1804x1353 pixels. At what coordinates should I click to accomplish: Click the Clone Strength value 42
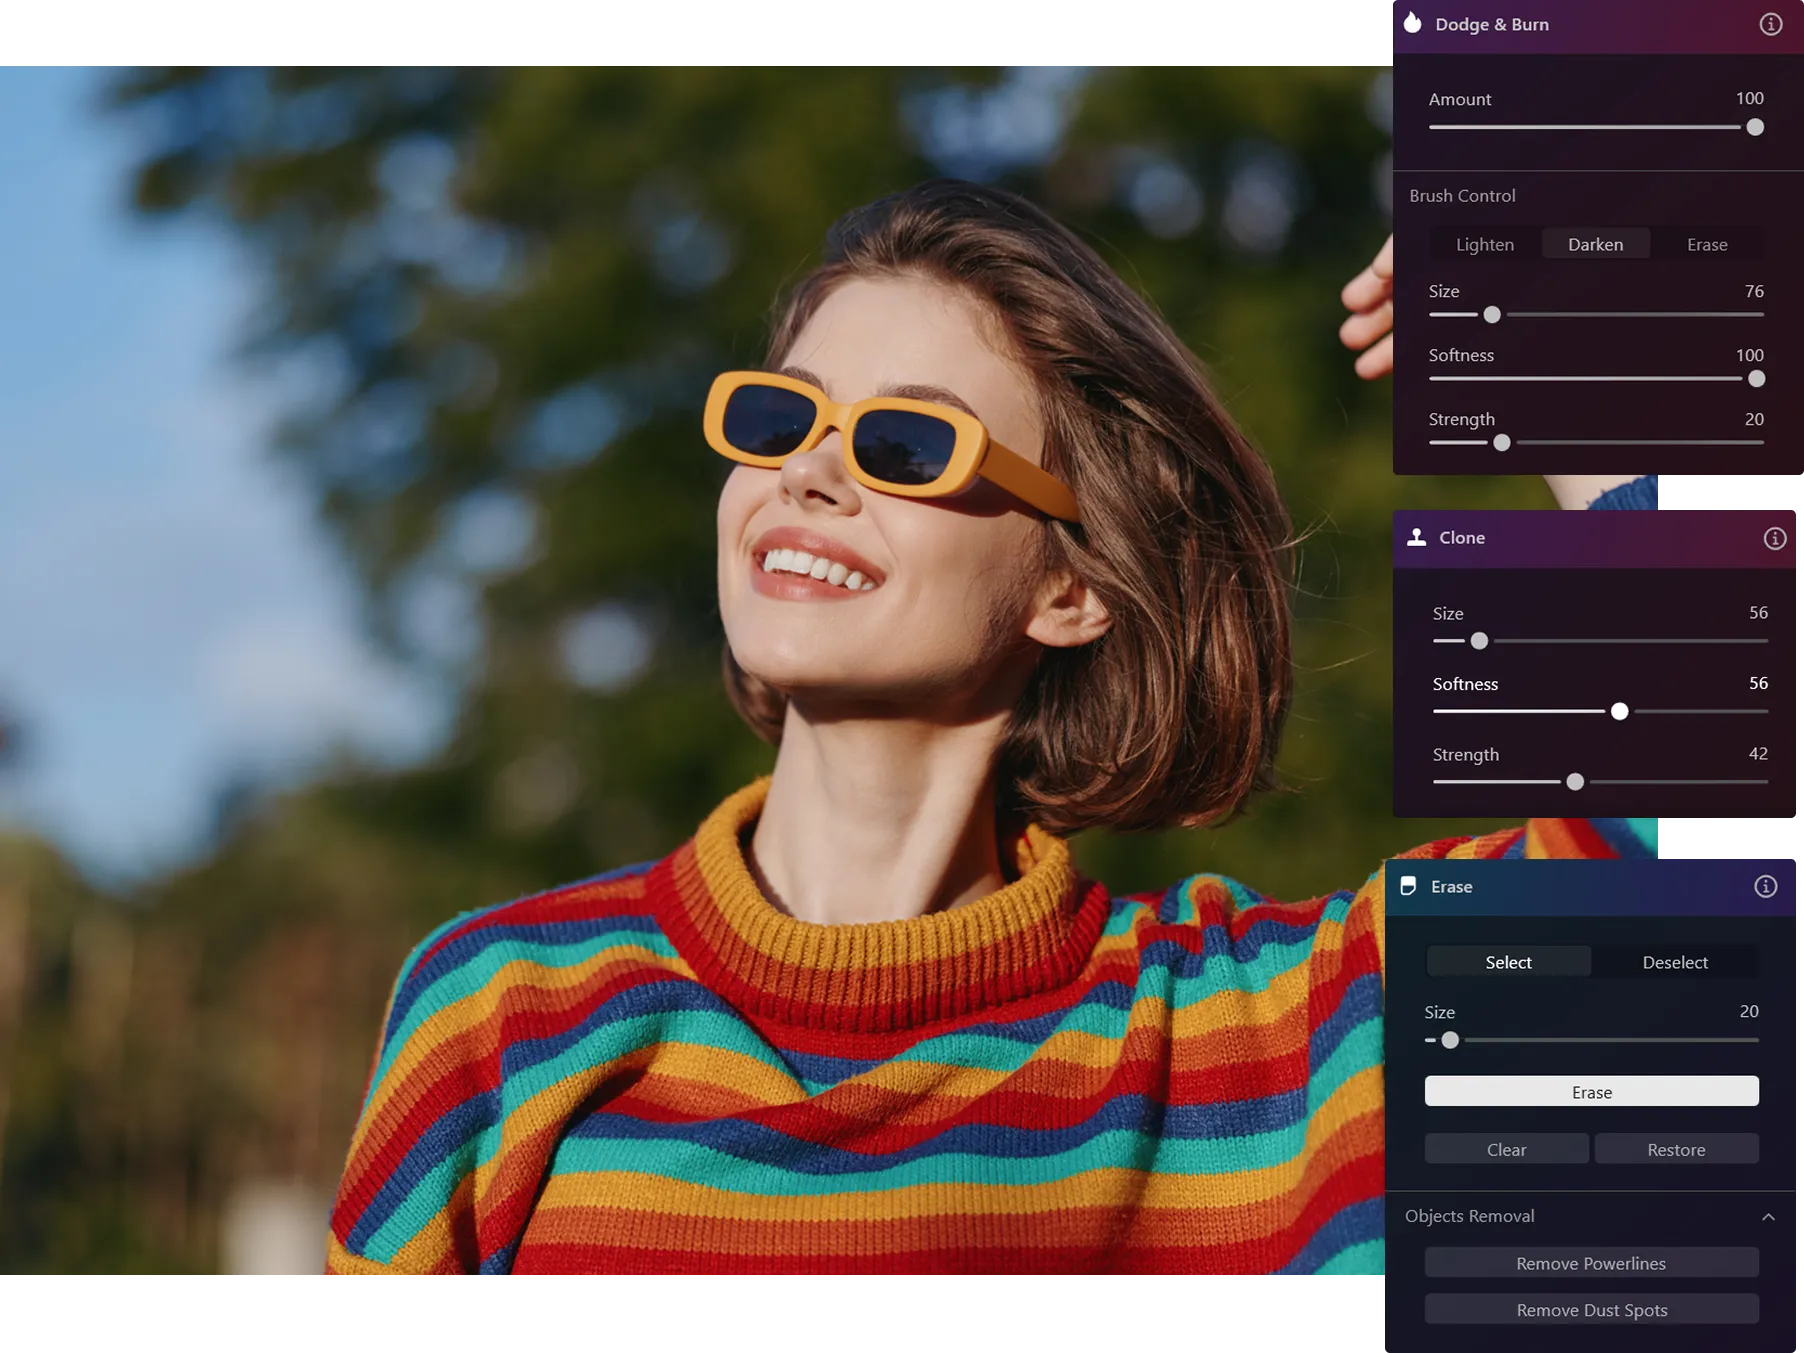point(1758,753)
